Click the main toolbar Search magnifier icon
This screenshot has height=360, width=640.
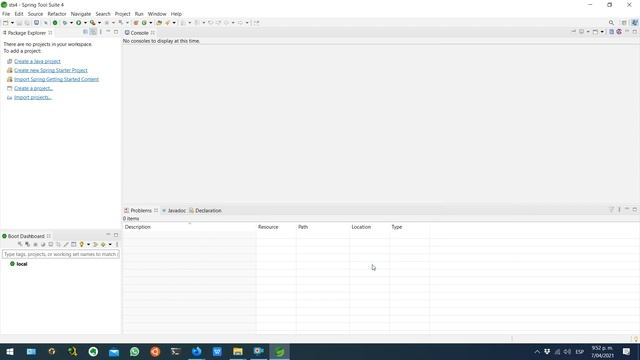tap(611, 23)
